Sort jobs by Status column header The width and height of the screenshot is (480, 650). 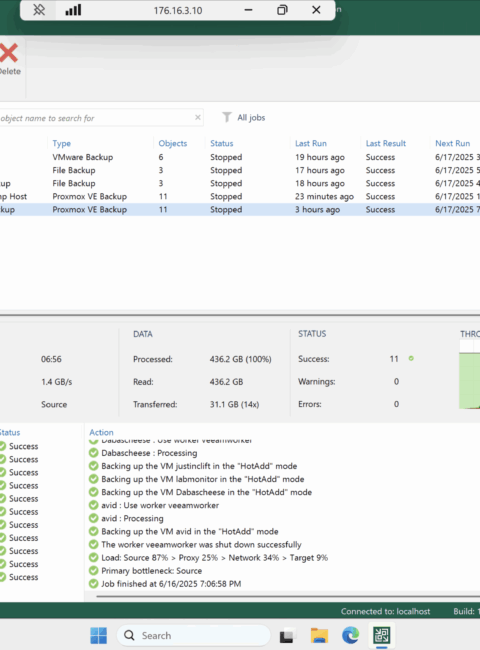pyautogui.click(x=221, y=143)
